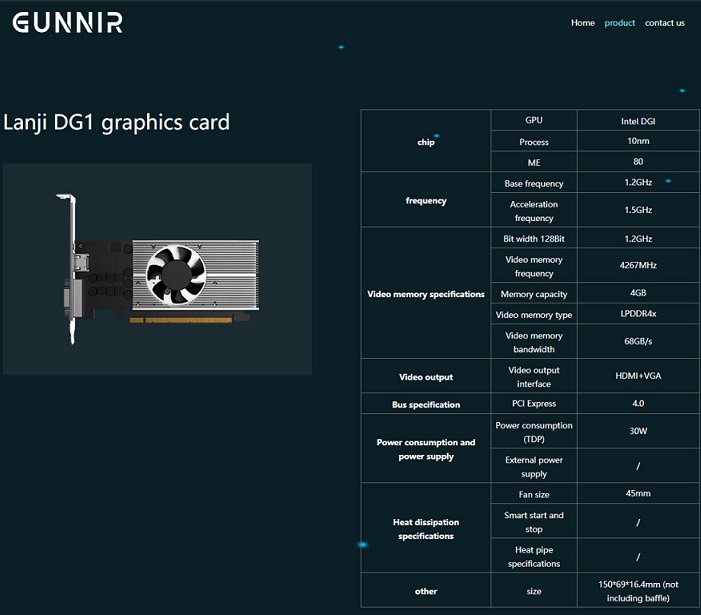Screen dimensions: 701x615
Task: Click the frequency category cell
Action: (x=426, y=200)
